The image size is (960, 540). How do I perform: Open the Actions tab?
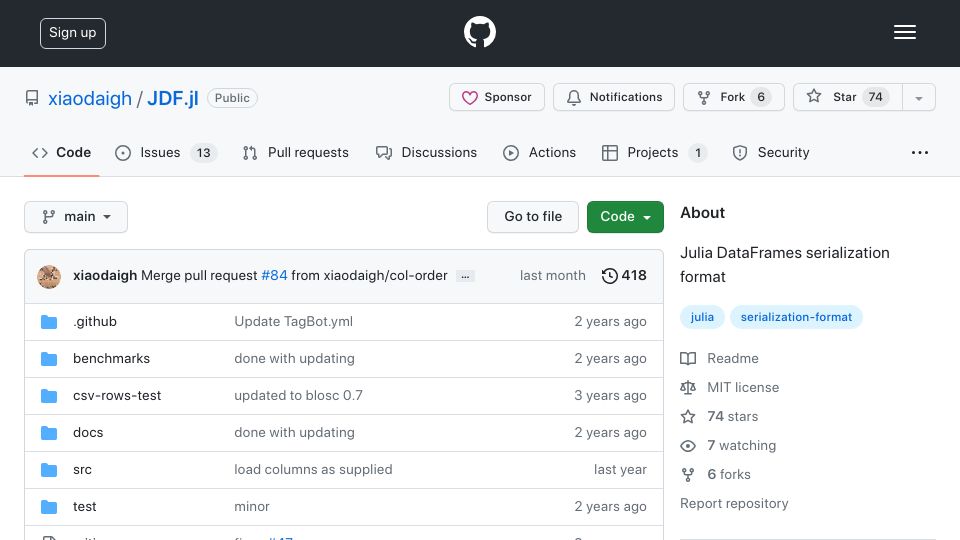click(539, 152)
